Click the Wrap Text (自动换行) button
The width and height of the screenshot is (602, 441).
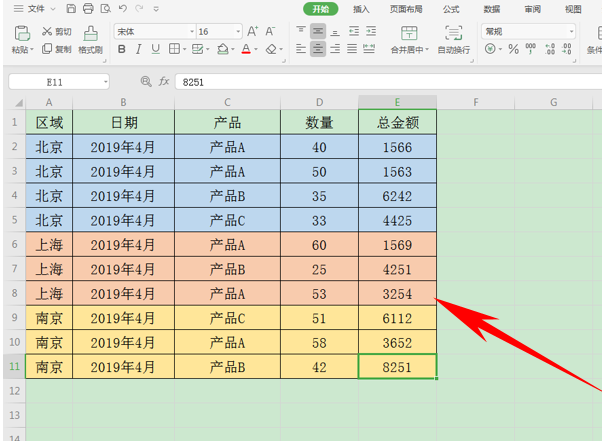pyautogui.click(x=453, y=40)
